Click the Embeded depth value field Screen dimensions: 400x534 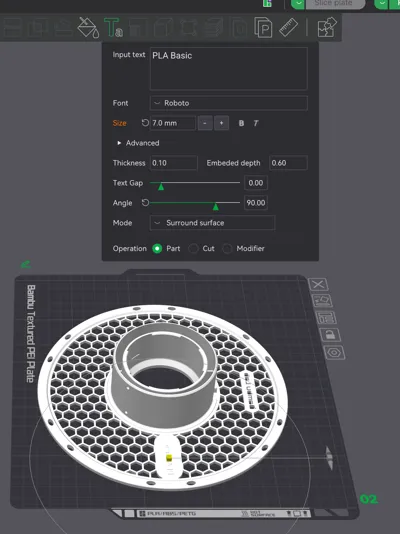pos(288,163)
